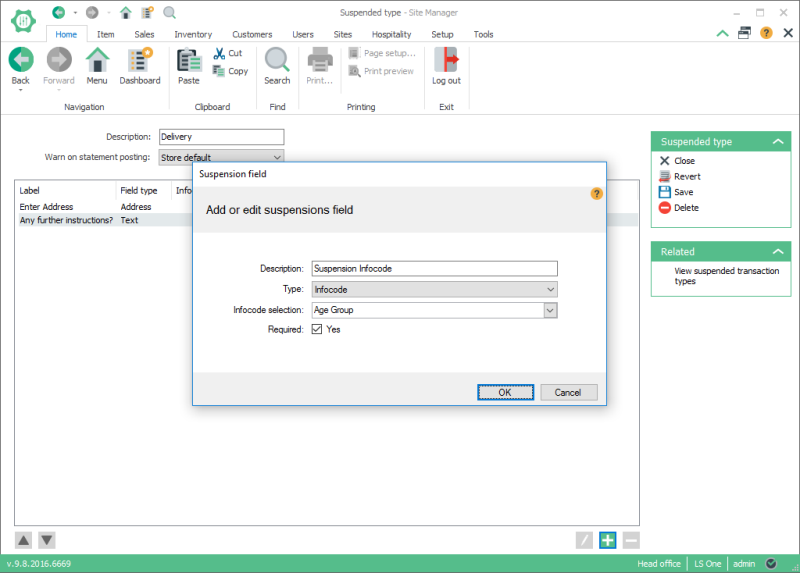Image resolution: width=800 pixels, height=573 pixels.
Task: Click the quick-access search icon in title bar
Action: 169,12
